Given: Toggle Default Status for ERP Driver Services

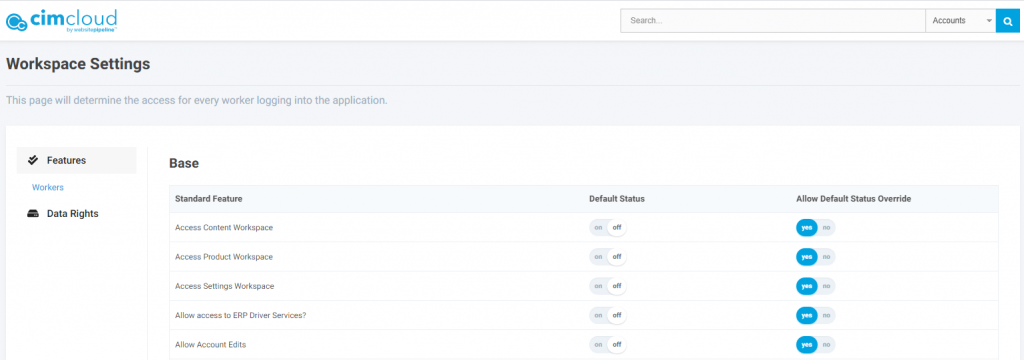Looking at the screenshot, I should point(608,316).
